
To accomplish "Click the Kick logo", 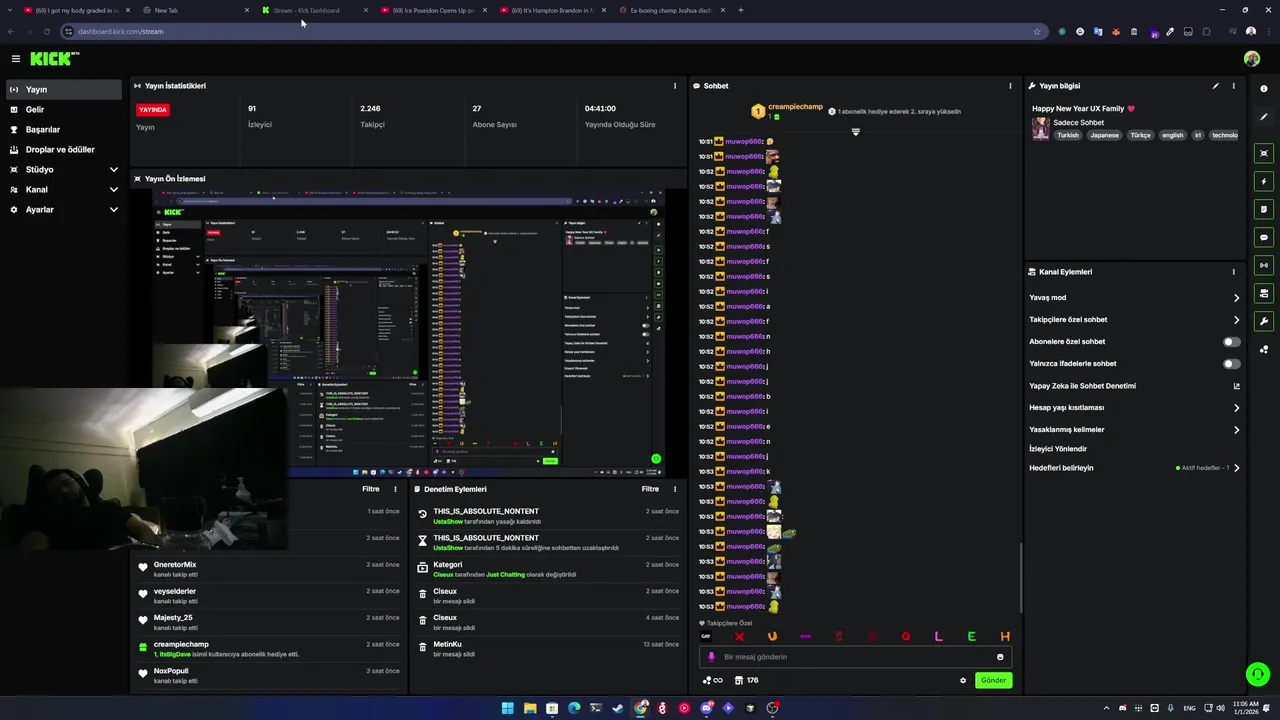I will (x=54, y=59).
